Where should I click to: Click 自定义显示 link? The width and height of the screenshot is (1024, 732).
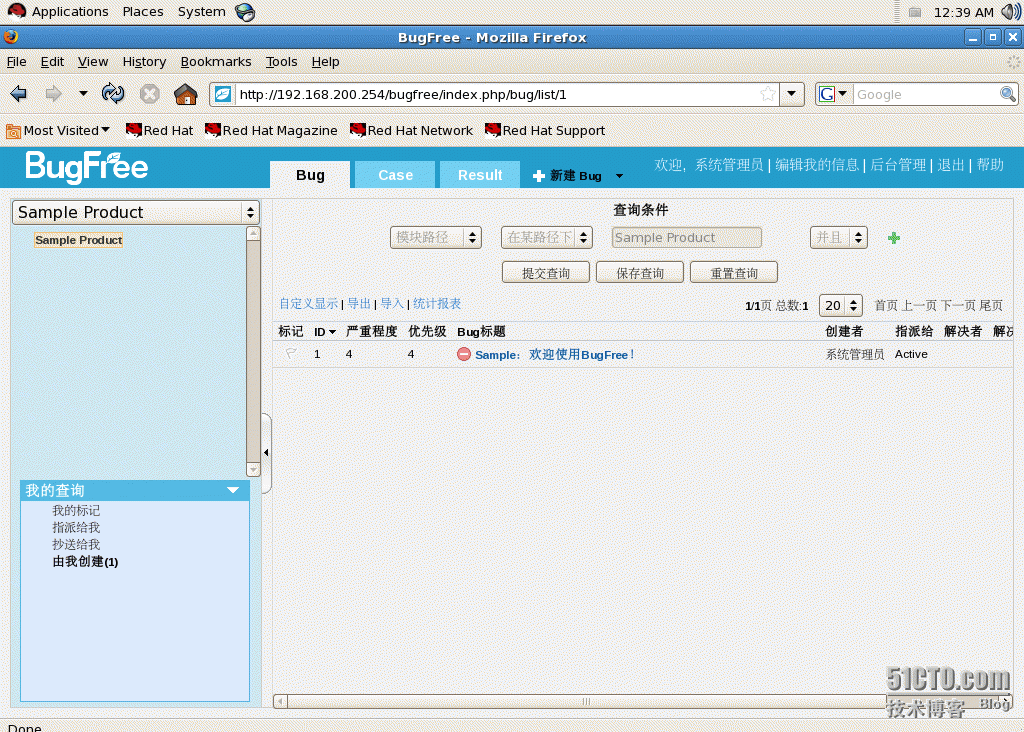tap(308, 304)
